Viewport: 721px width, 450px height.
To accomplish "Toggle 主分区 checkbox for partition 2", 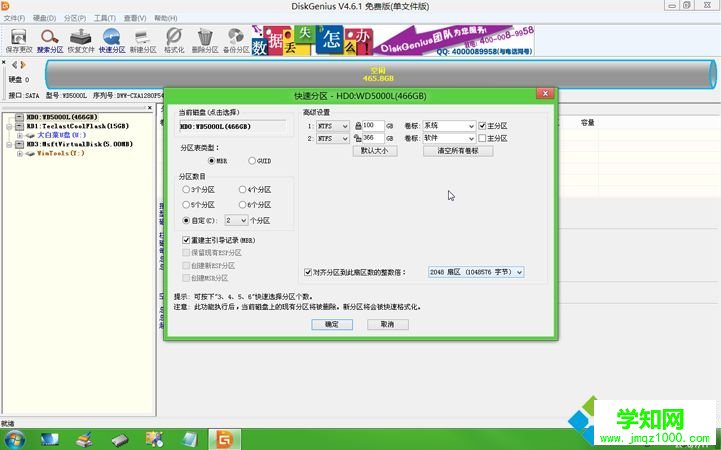I will [482, 138].
